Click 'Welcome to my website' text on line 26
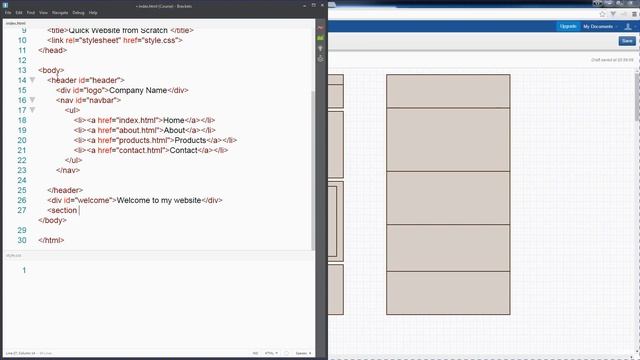Image resolution: width=640 pixels, height=360 pixels. pyautogui.click(x=159, y=200)
